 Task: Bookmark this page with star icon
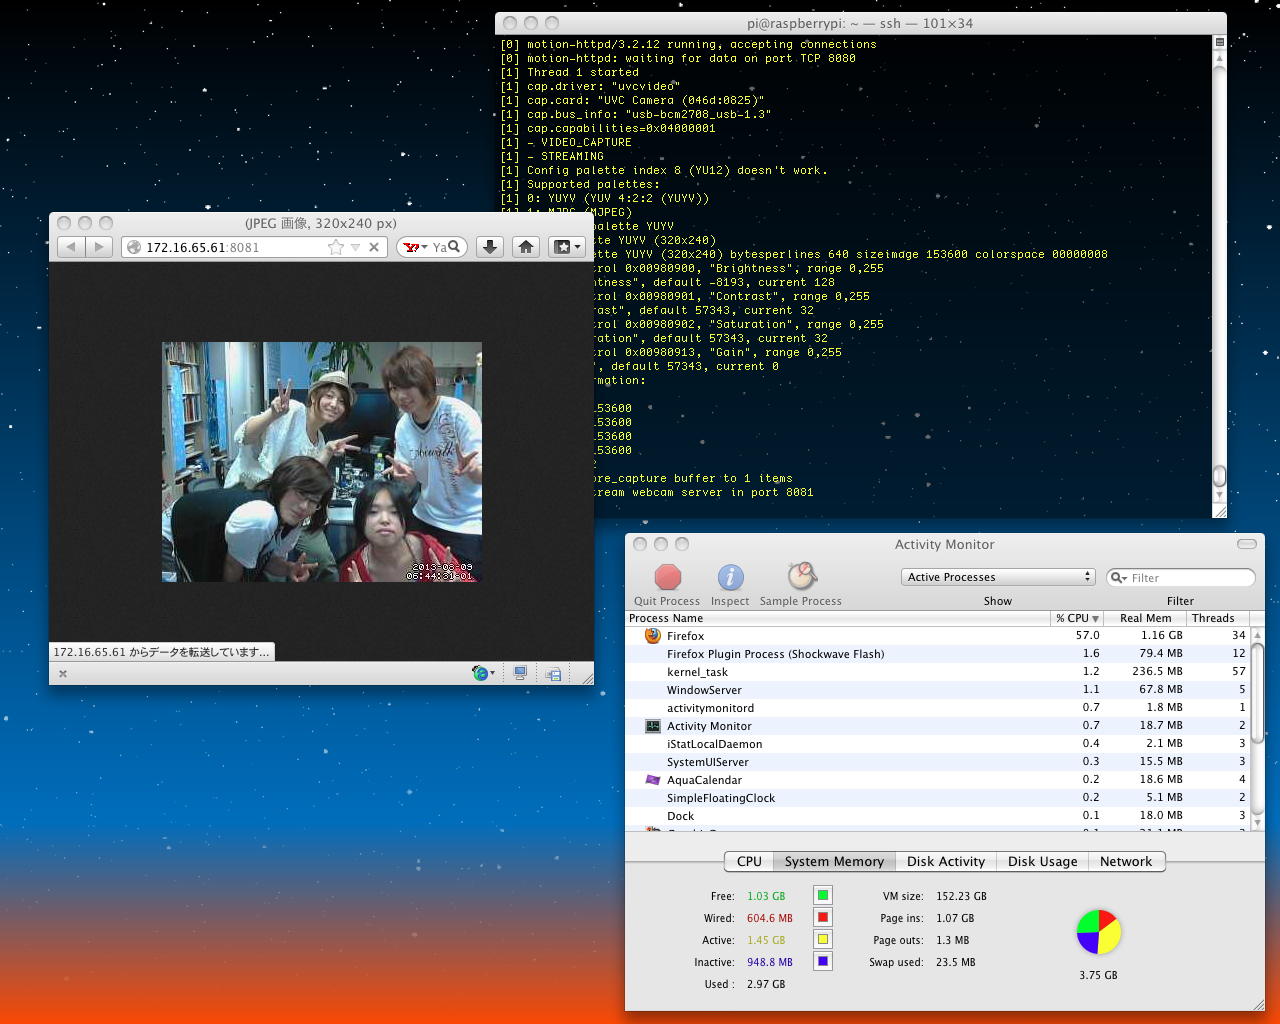pyautogui.click(x=336, y=247)
